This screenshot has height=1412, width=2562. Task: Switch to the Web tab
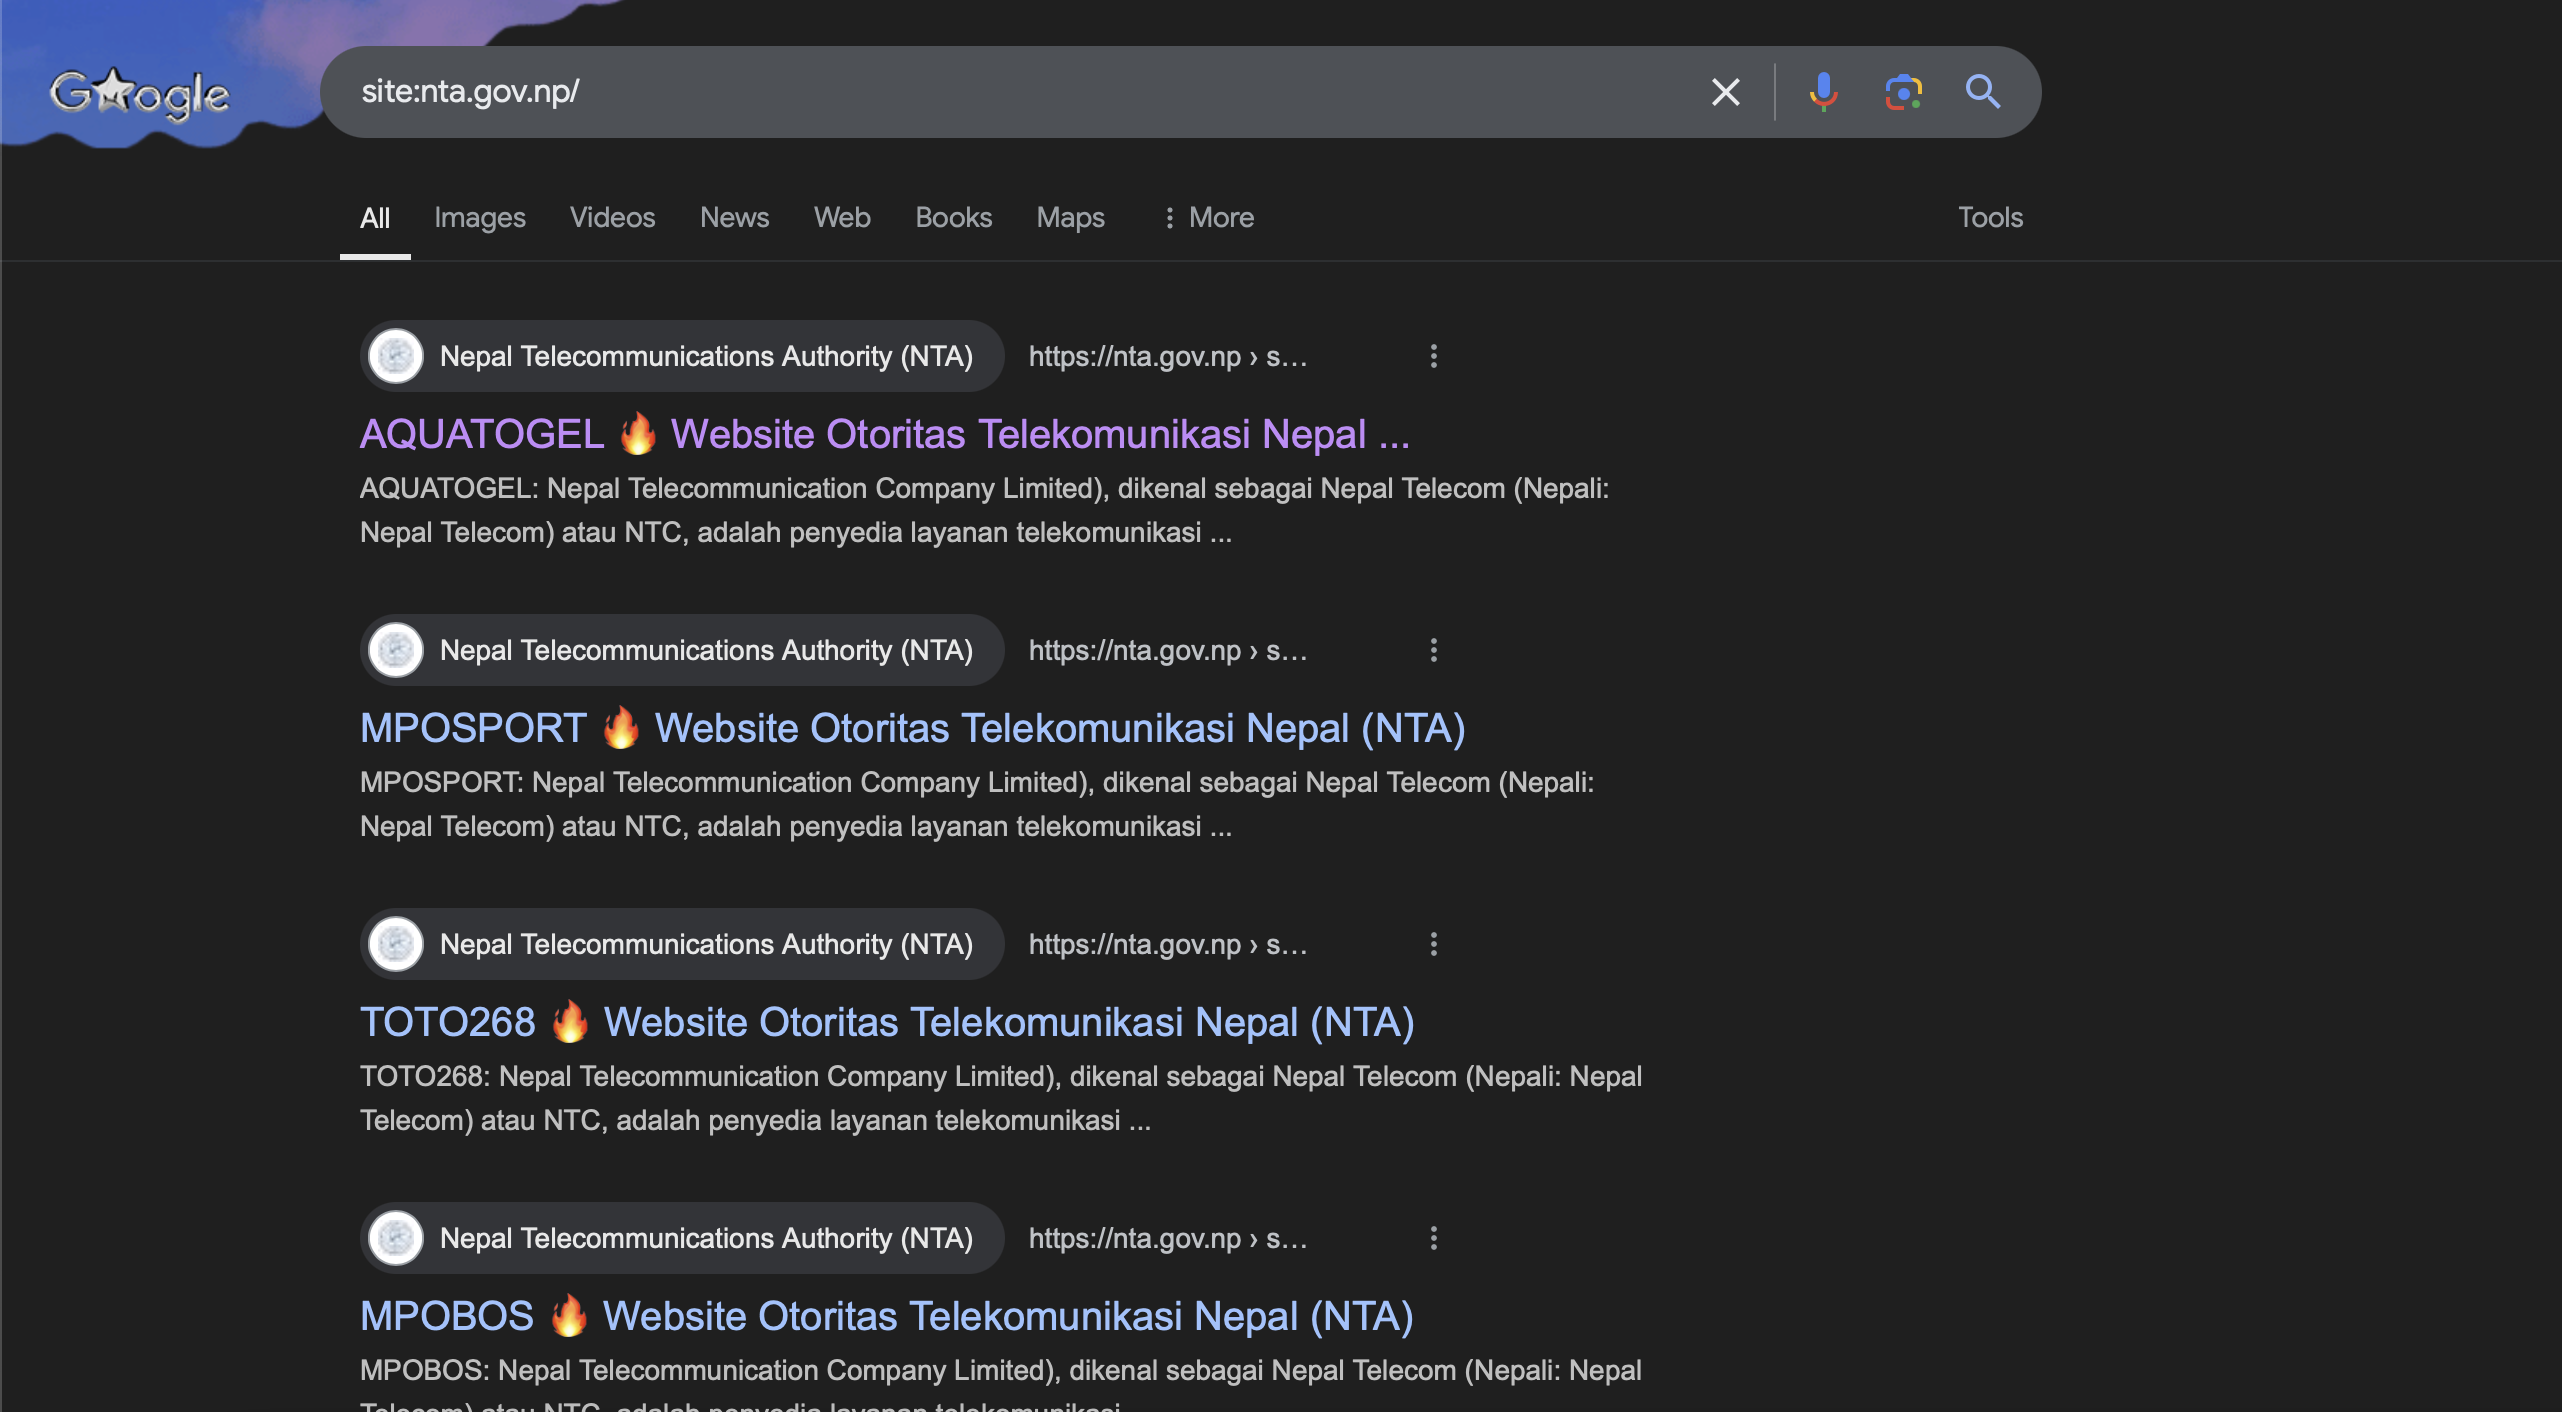tap(842, 218)
